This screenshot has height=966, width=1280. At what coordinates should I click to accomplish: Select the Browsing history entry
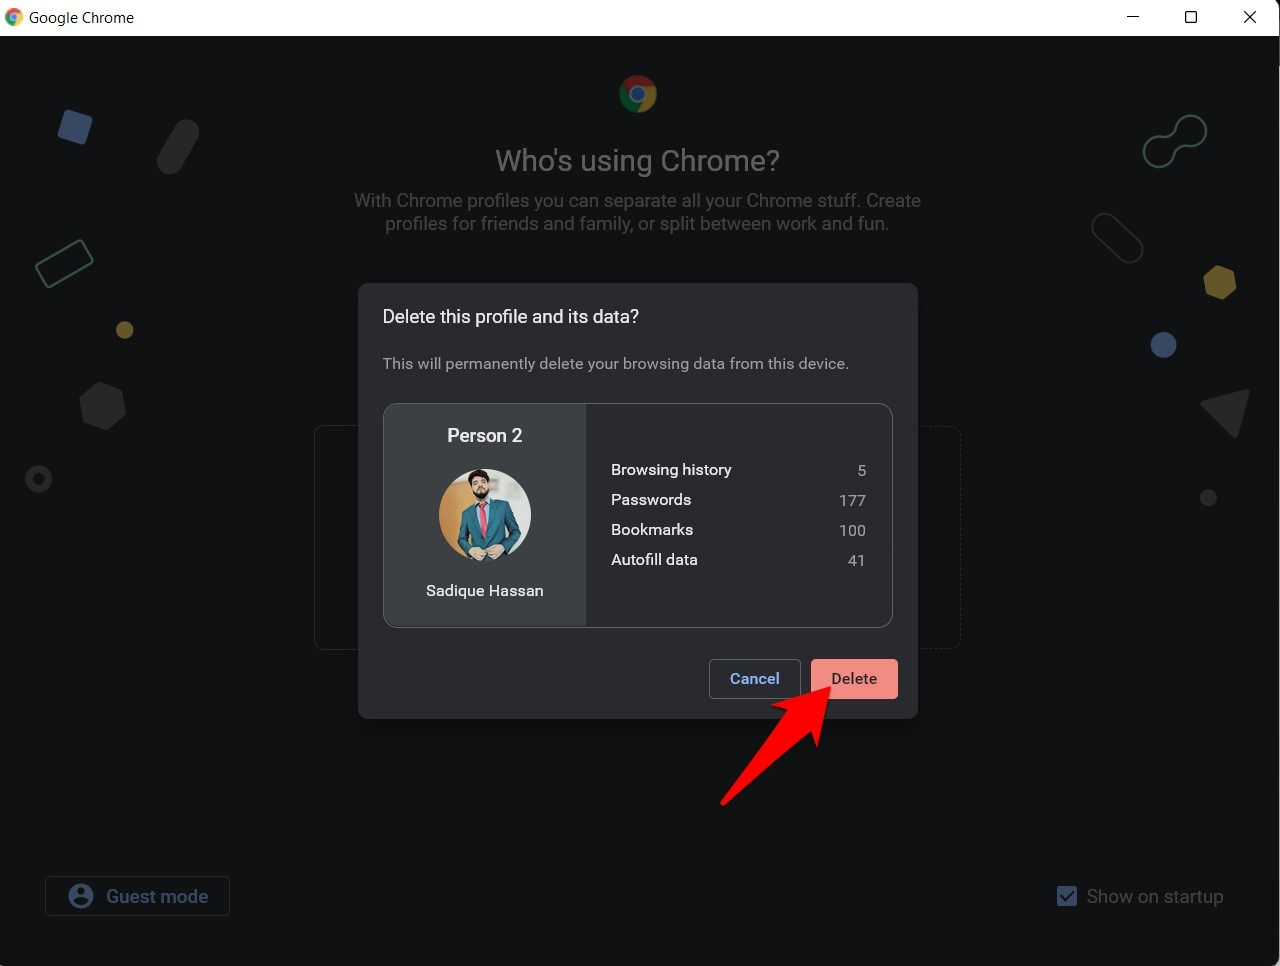(x=671, y=470)
